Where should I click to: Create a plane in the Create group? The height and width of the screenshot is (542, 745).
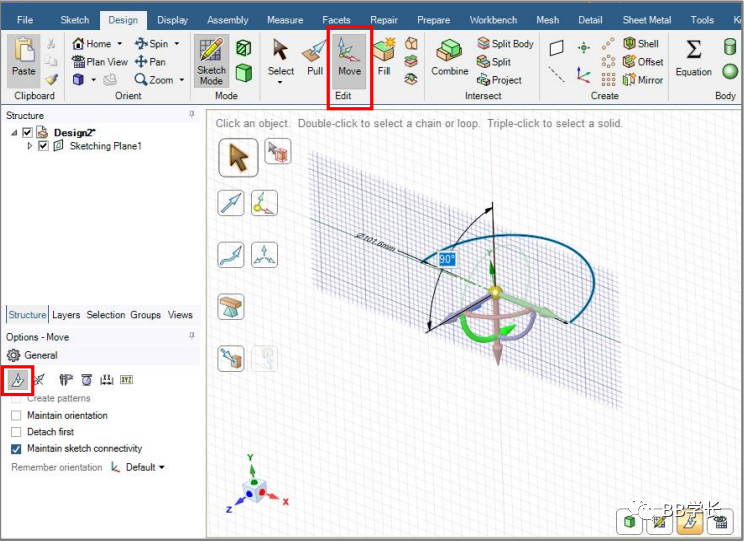(556, 48)
